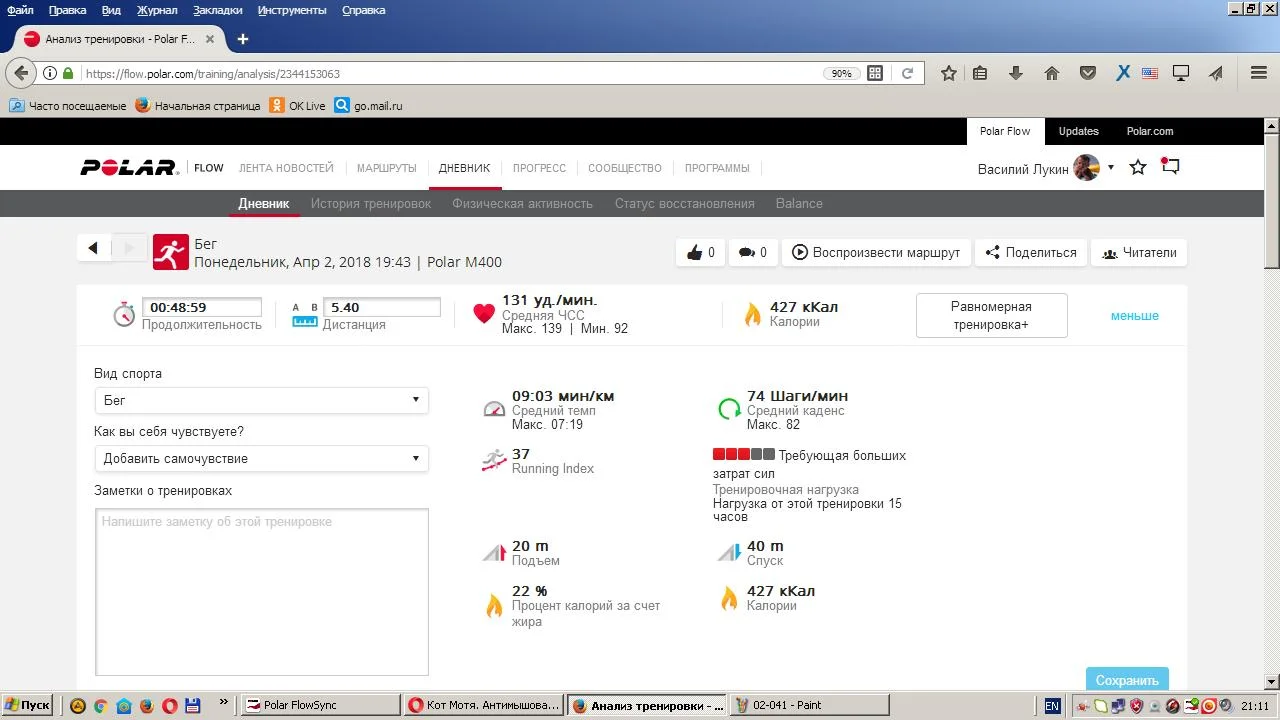This screenshot has height=720, width=1280.
Task: Show site information icon in the address bar
Action: pos(50,73)
